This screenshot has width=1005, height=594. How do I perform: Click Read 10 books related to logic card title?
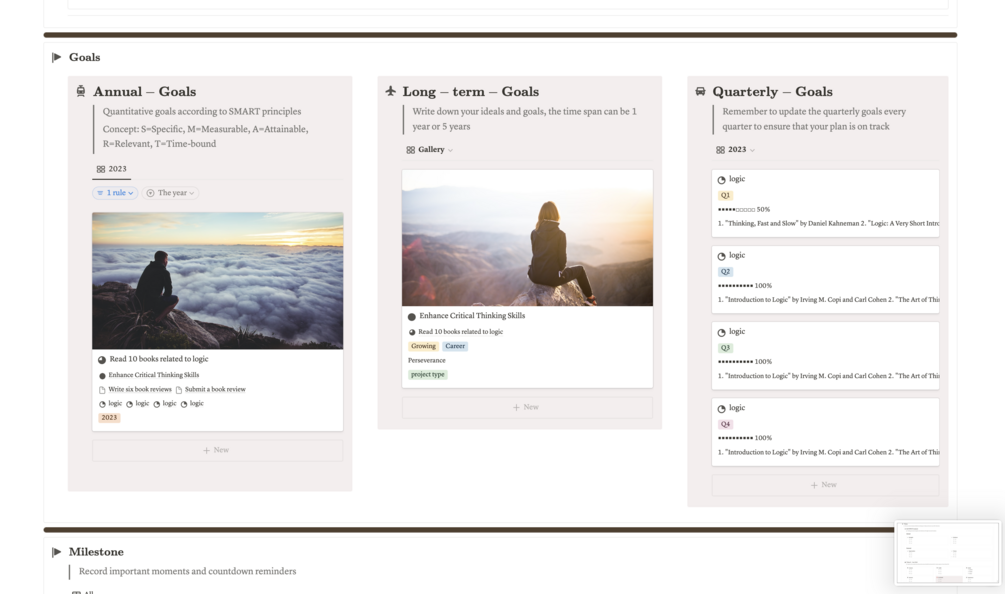click(158, 359)
